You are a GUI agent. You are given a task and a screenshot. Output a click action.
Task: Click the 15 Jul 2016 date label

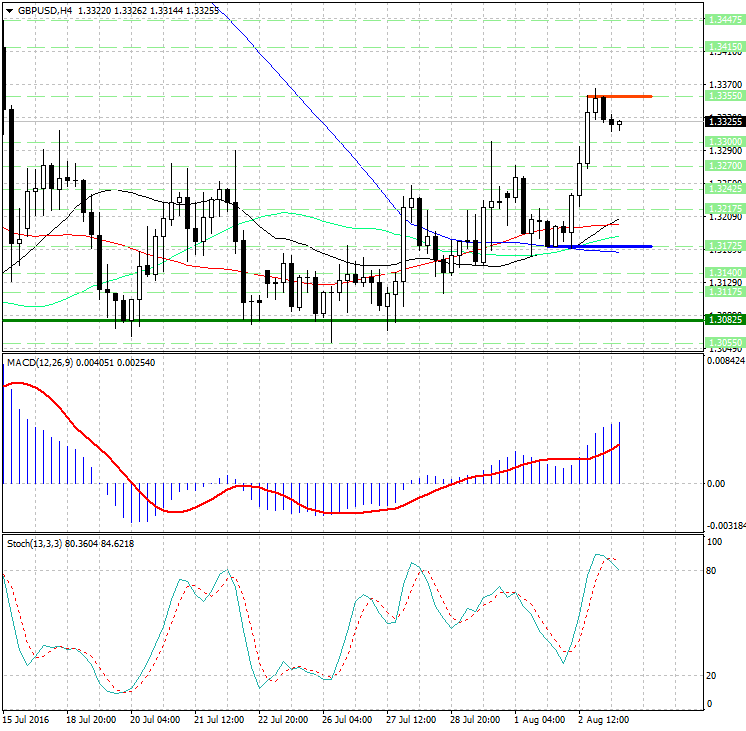click(x=25, y=719)
